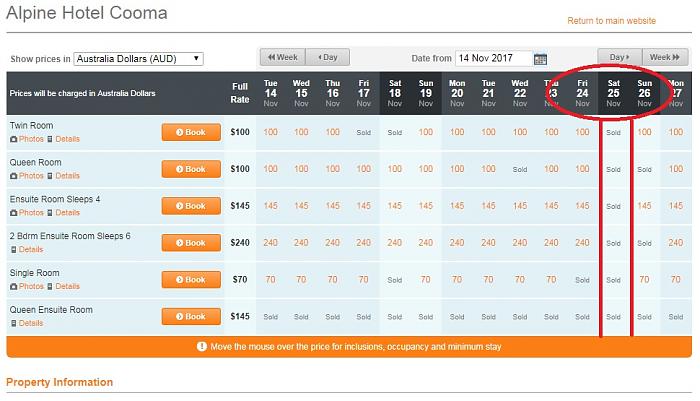Select Twin Room price for Sun 26 Nov

(644, 132)
